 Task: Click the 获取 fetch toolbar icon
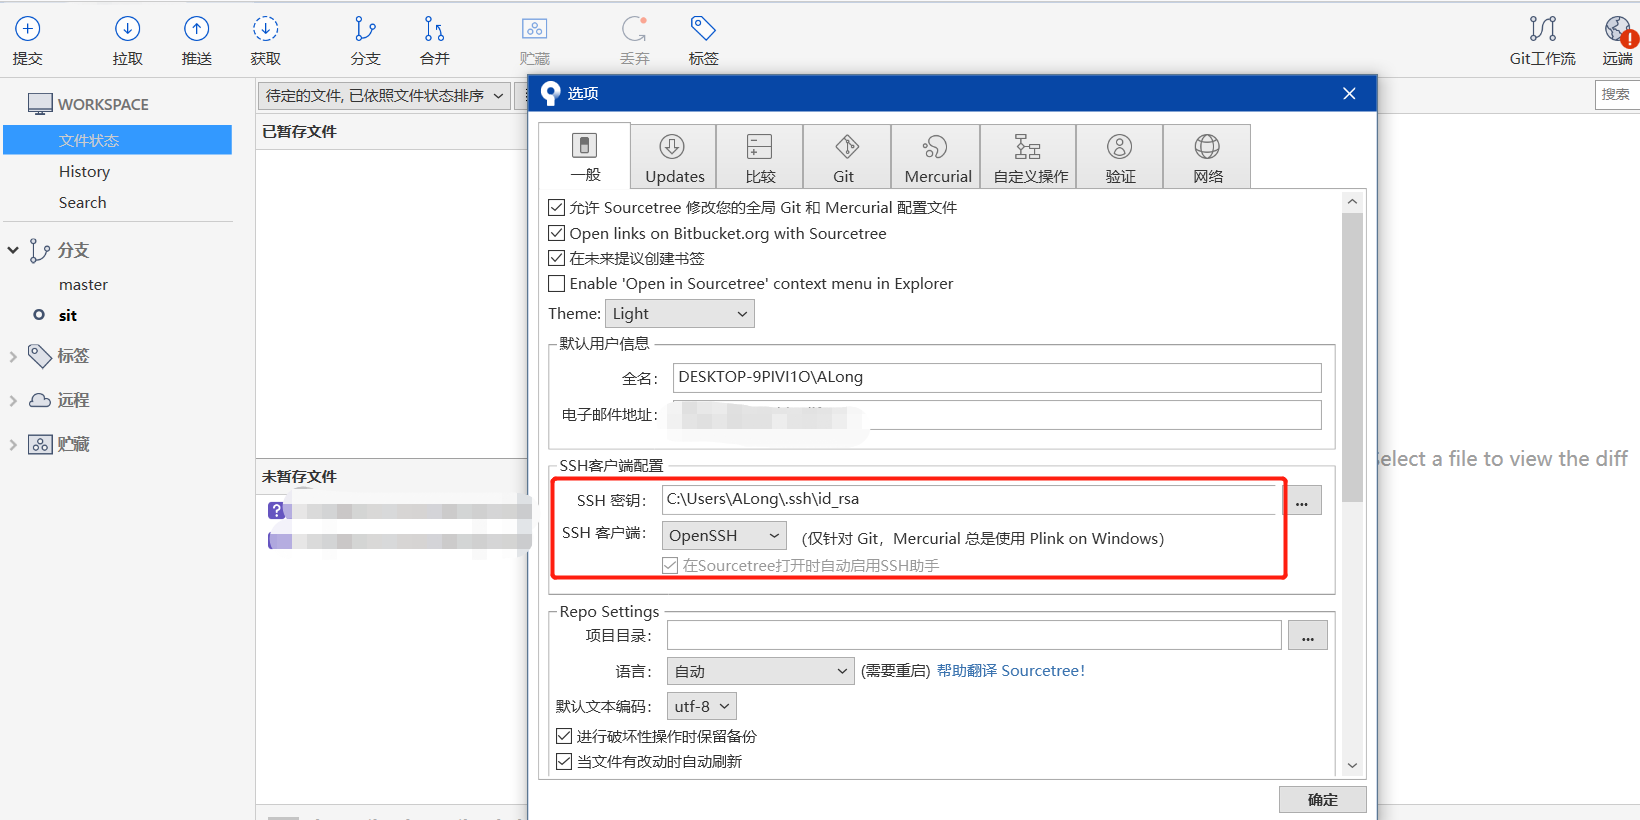point(266,29)
